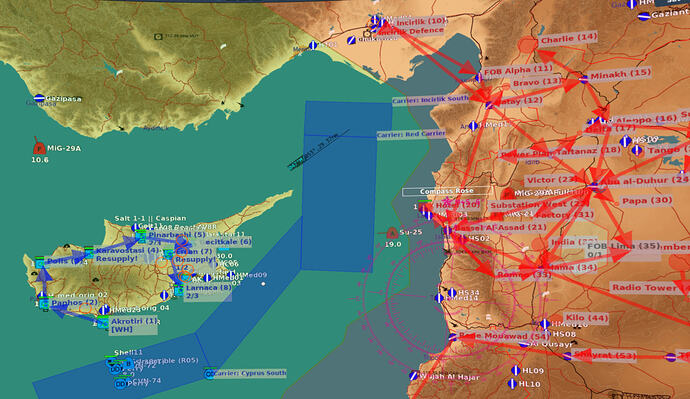690x399 pixels.
Task: Select the Shayrat airbase icon
Action: point(568,355)
